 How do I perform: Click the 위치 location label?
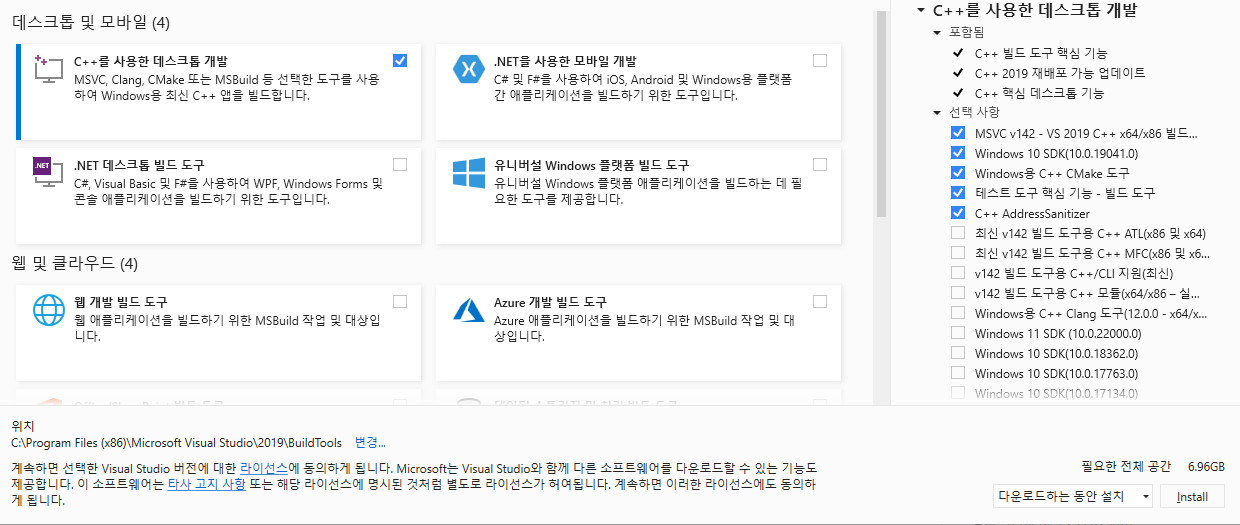tap(22, 426)
